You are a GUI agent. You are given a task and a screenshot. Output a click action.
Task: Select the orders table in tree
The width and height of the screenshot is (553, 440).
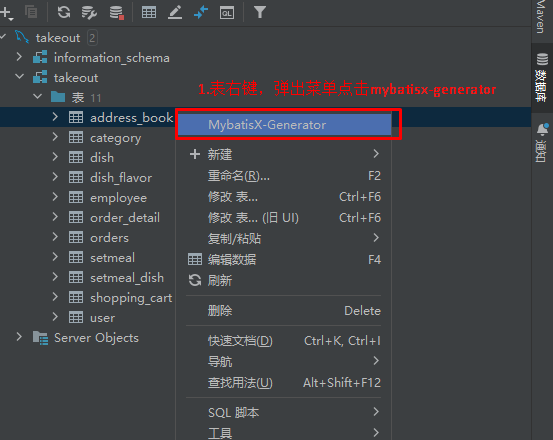point(109,238)
